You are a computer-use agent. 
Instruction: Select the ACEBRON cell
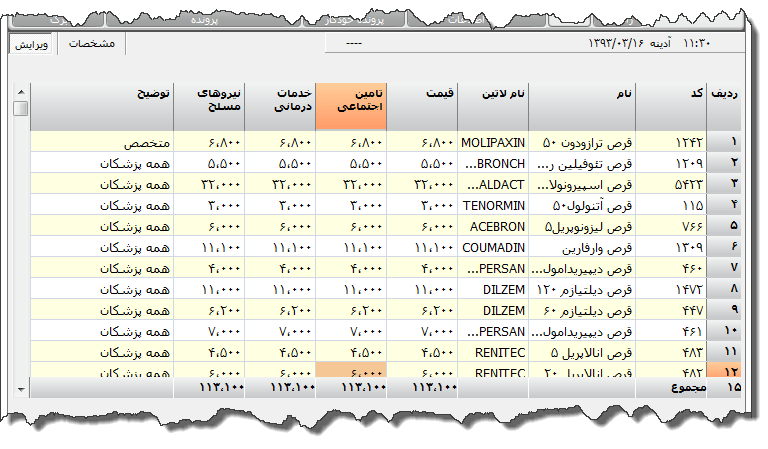(x=493, y=227)
